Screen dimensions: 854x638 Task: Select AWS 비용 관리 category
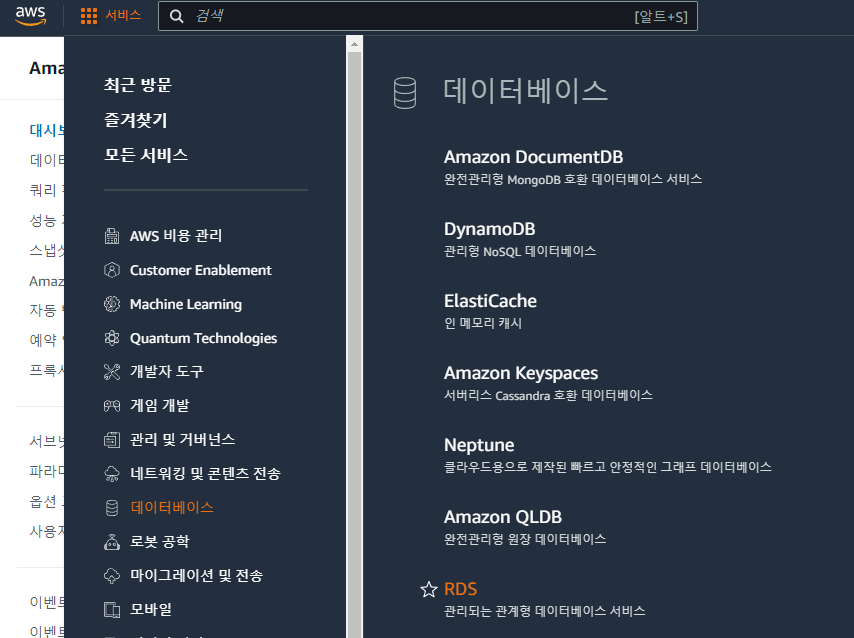click(x=176, y=236)
